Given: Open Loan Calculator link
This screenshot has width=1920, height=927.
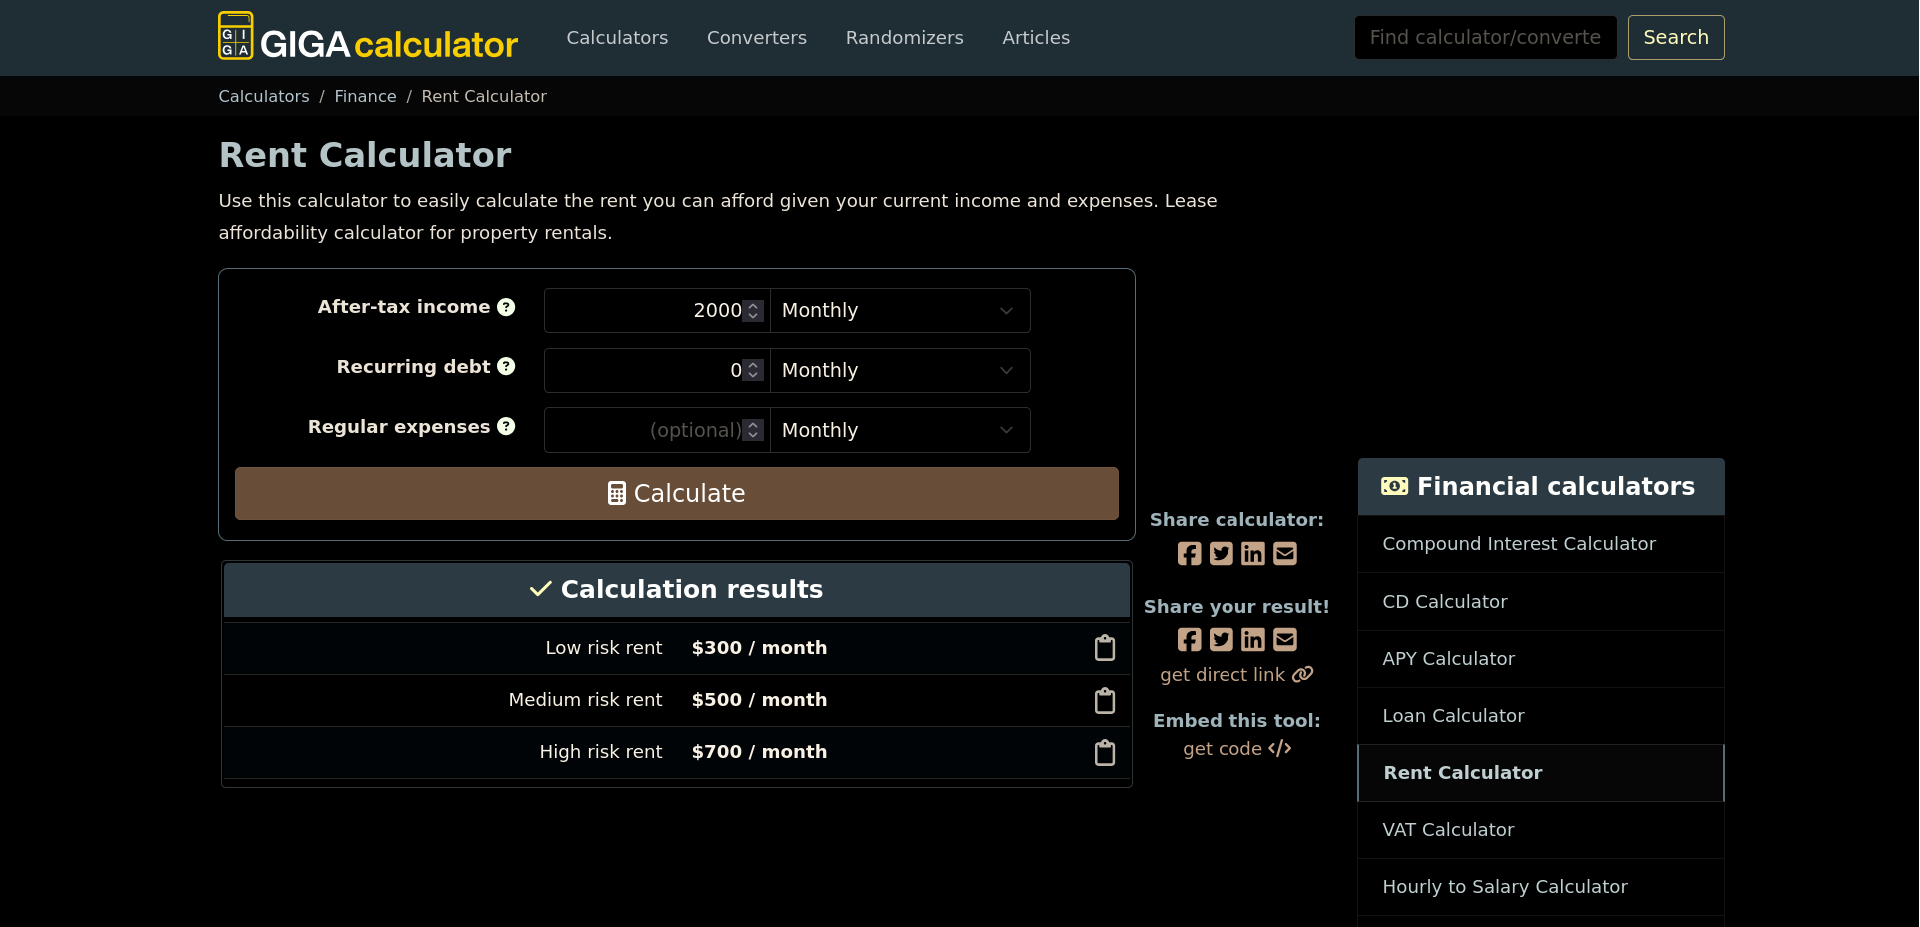Looking at the screenshot, I should (1541, 716).
